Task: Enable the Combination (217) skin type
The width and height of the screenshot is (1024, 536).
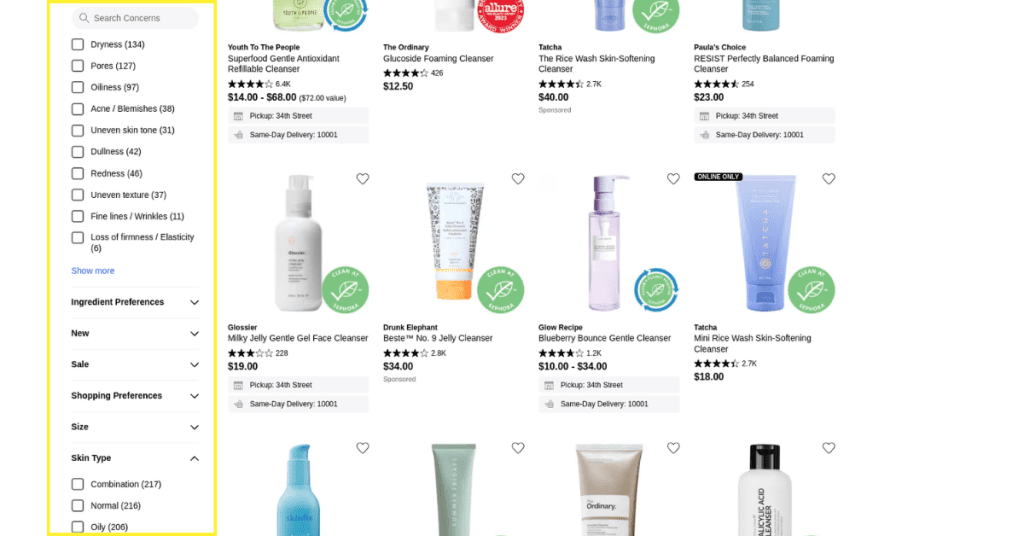Action: point(78,484)
